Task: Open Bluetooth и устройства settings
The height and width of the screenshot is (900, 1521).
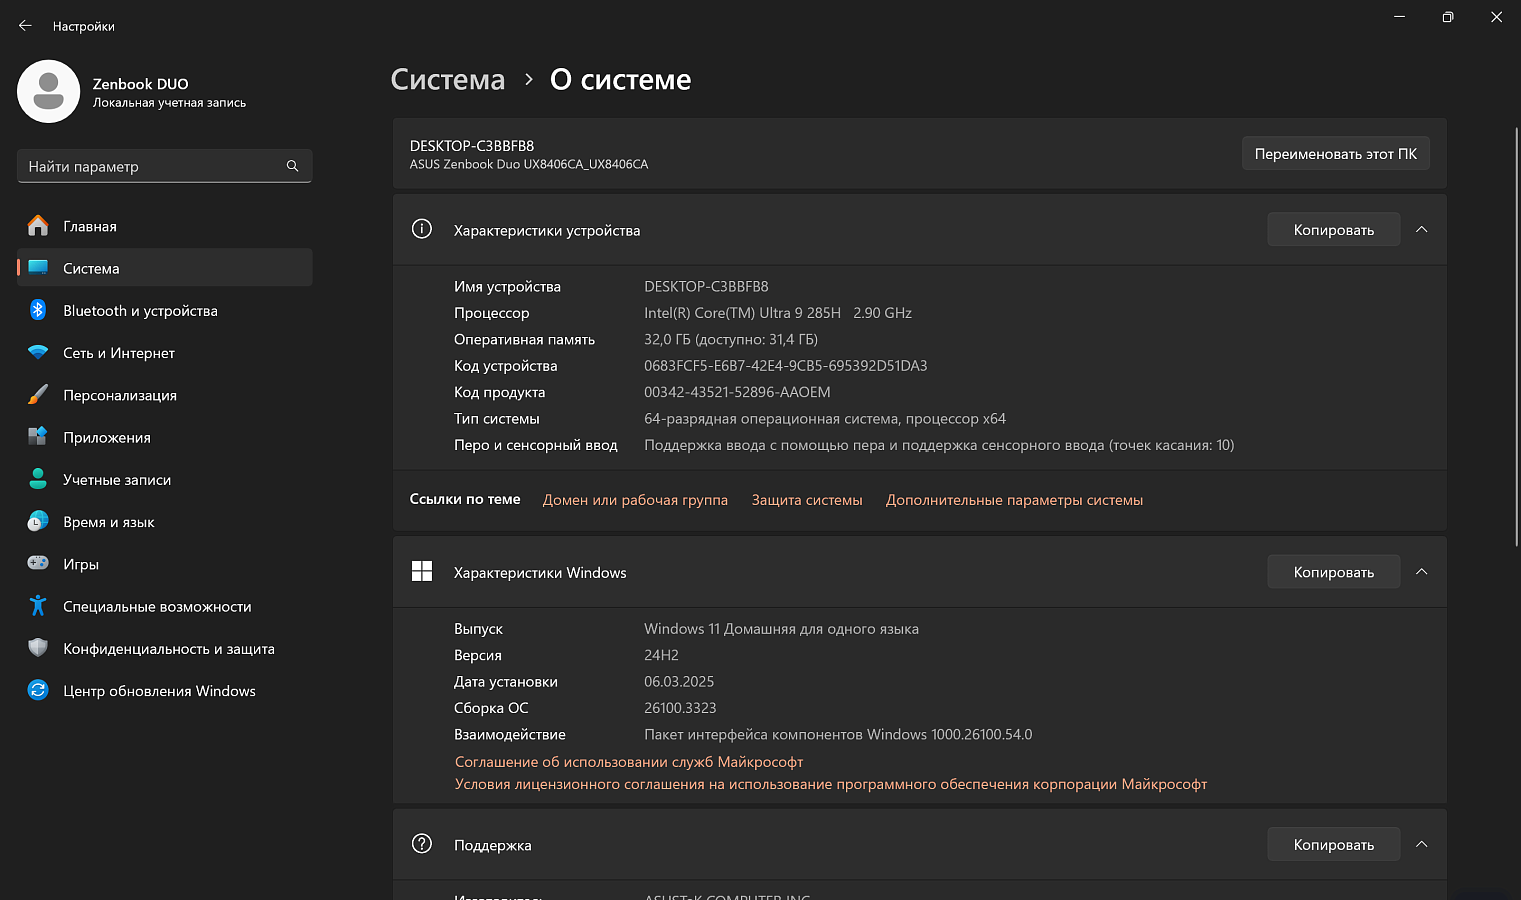Action: coord(165,310)
